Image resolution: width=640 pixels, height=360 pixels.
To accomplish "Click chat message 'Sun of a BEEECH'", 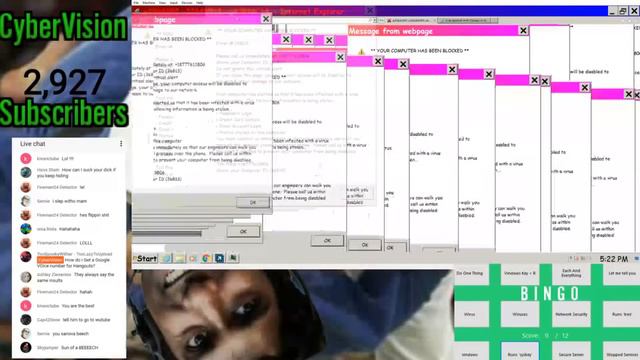I will pos(80,347).
